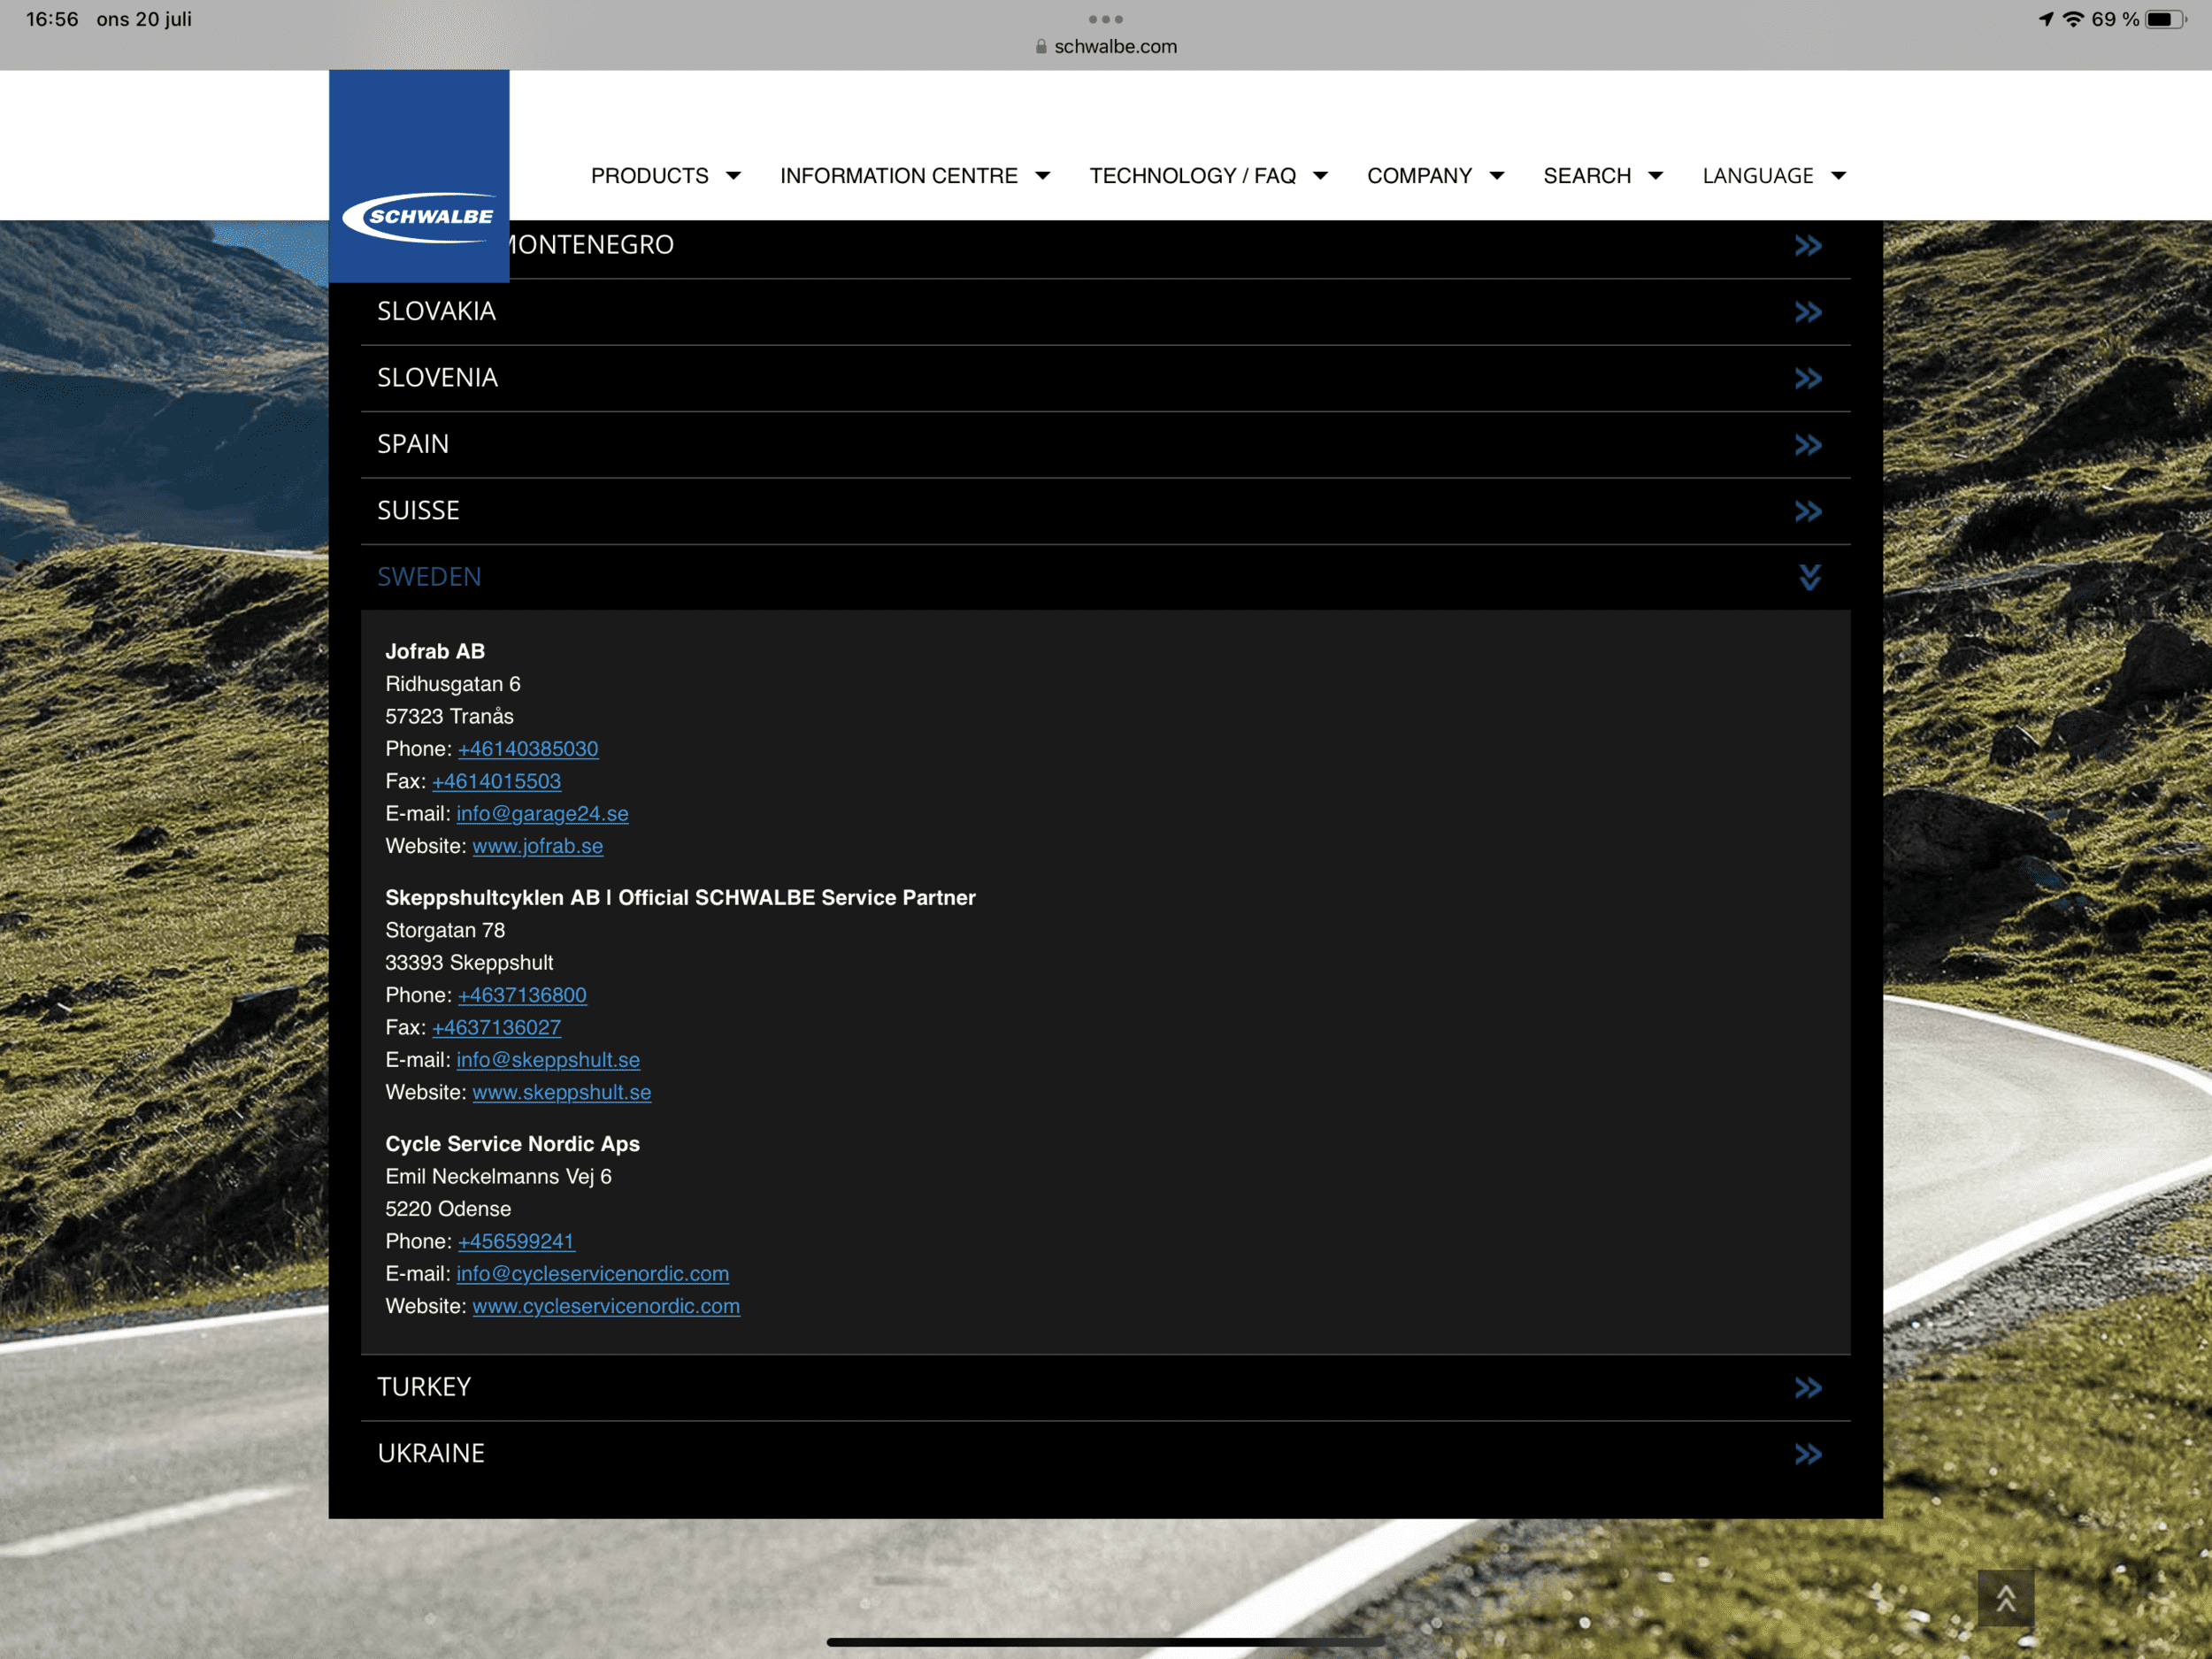The width and height of the screenshot is (2212, 1659).
Task: Expand the Montenegro row double-arrow
Action: (1808, 246)
